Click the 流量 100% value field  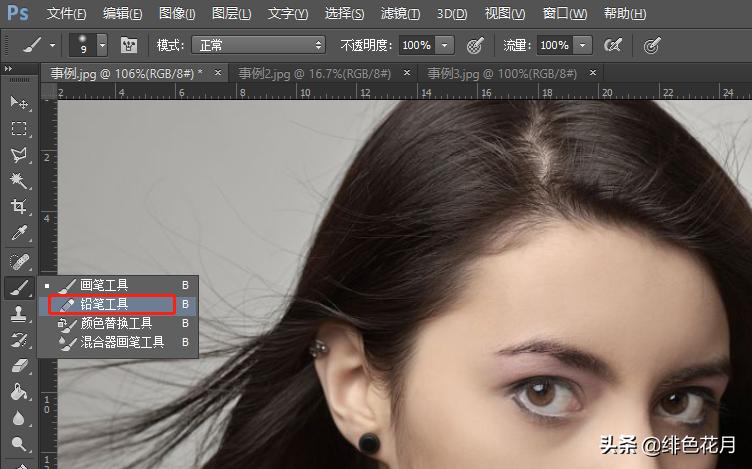pos(555,46)
